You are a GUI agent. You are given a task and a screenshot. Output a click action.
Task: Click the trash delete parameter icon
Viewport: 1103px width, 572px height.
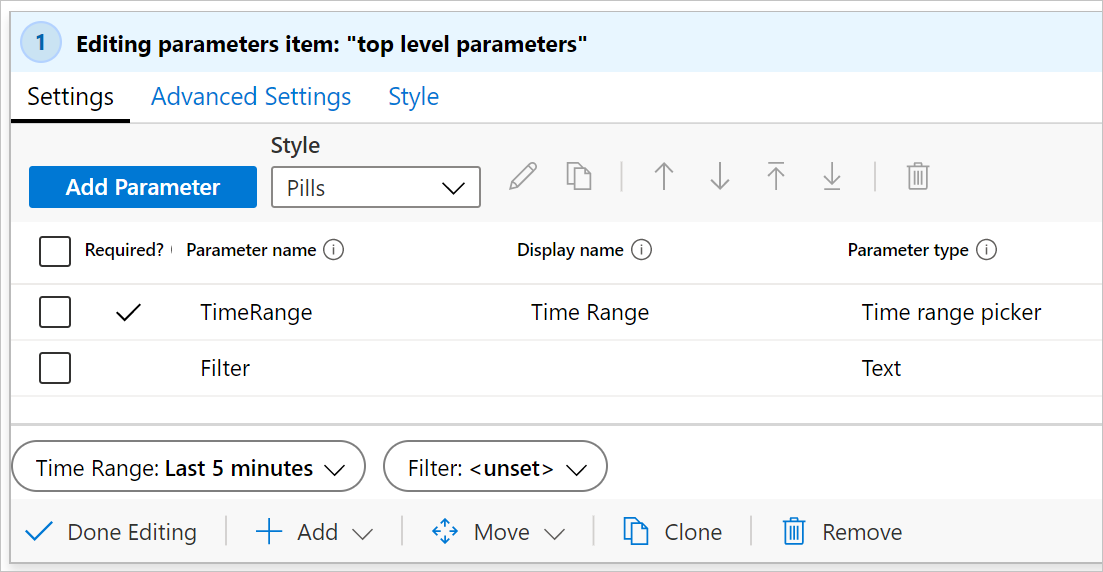[918, 177]
